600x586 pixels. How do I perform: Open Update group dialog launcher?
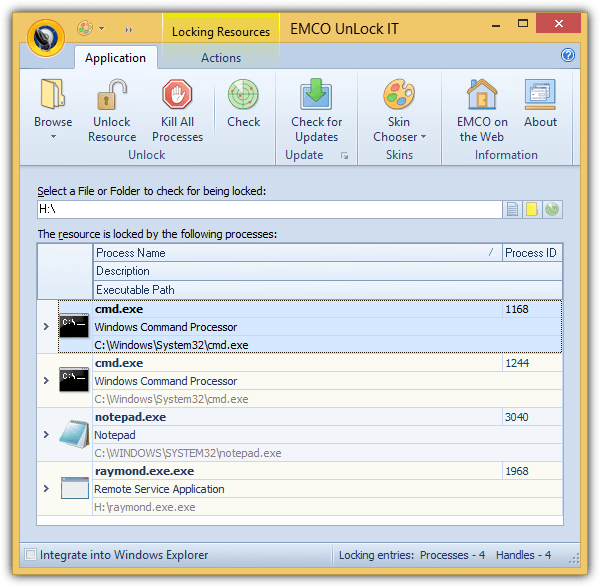[344, 155]
